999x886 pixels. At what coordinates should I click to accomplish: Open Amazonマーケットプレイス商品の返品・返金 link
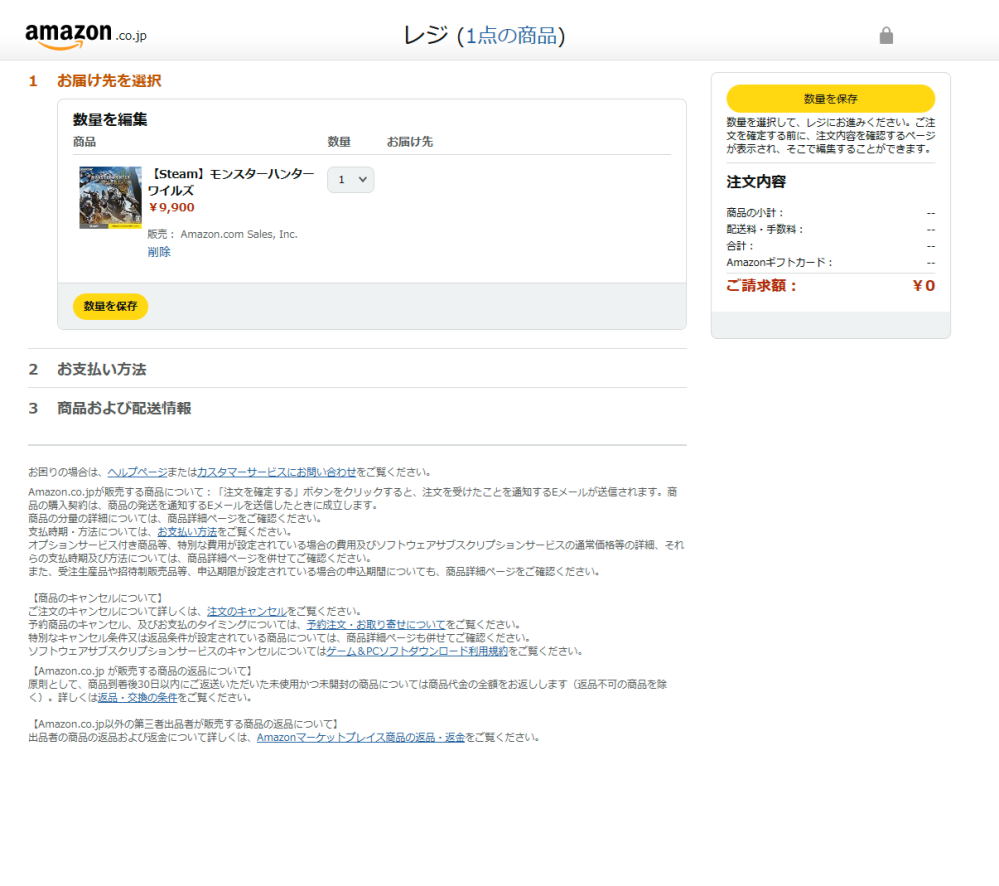[x=361, y=737]
